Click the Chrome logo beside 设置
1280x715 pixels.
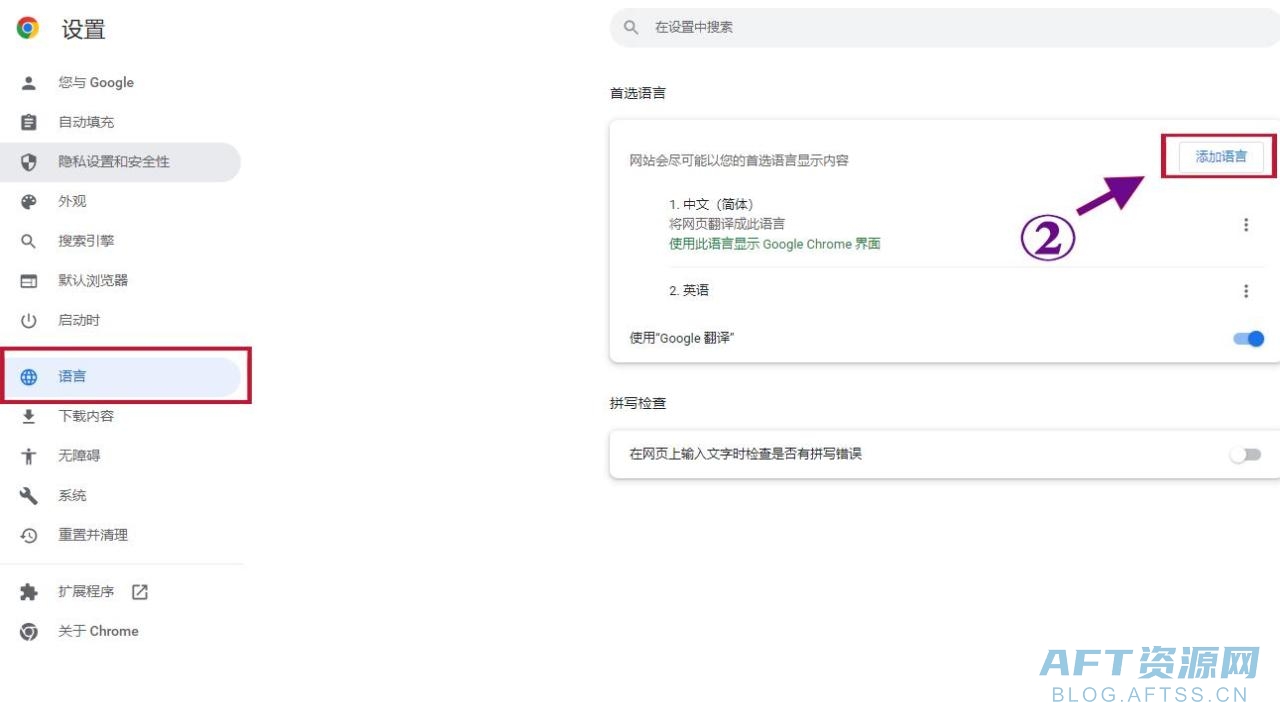pyautogui.click(x=28, y=28)
